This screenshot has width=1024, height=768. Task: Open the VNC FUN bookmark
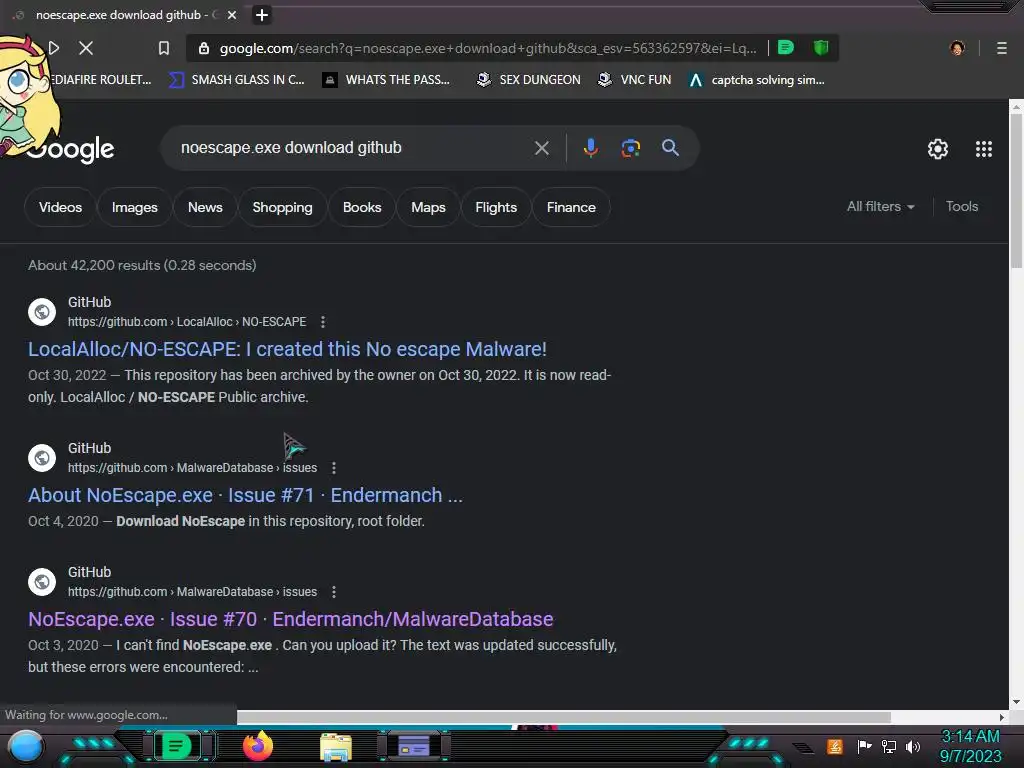[x=635, y=80]
